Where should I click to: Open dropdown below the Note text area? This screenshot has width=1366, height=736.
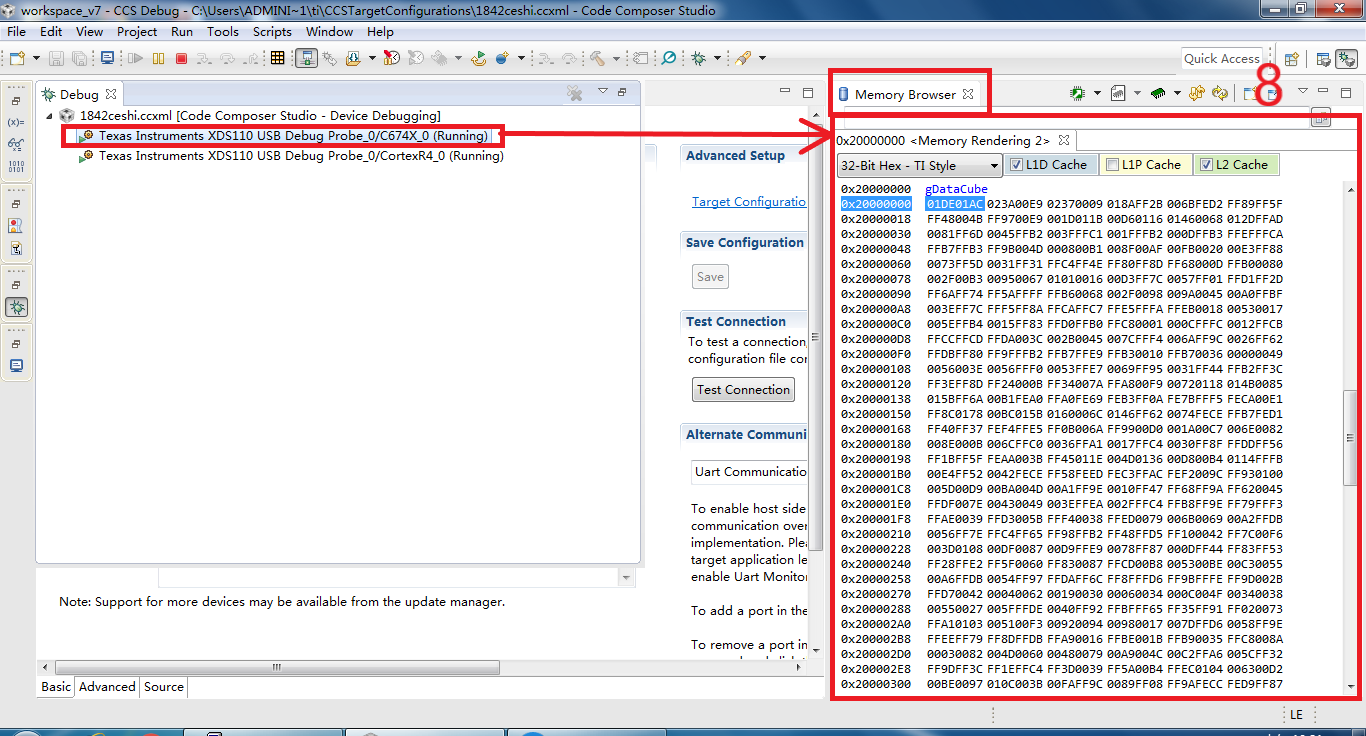[626, 577]
